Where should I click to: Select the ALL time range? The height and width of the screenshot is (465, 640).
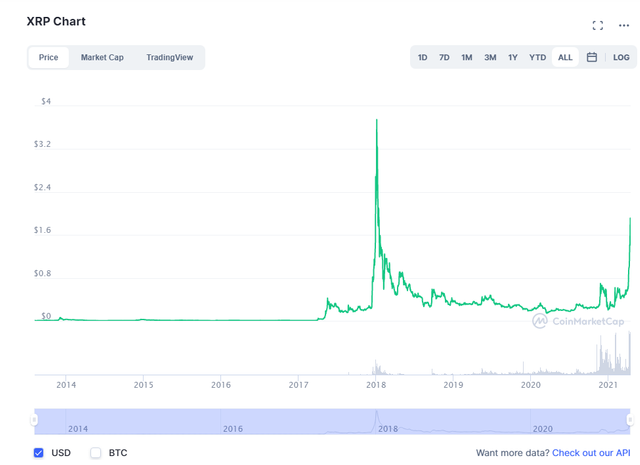565,57
